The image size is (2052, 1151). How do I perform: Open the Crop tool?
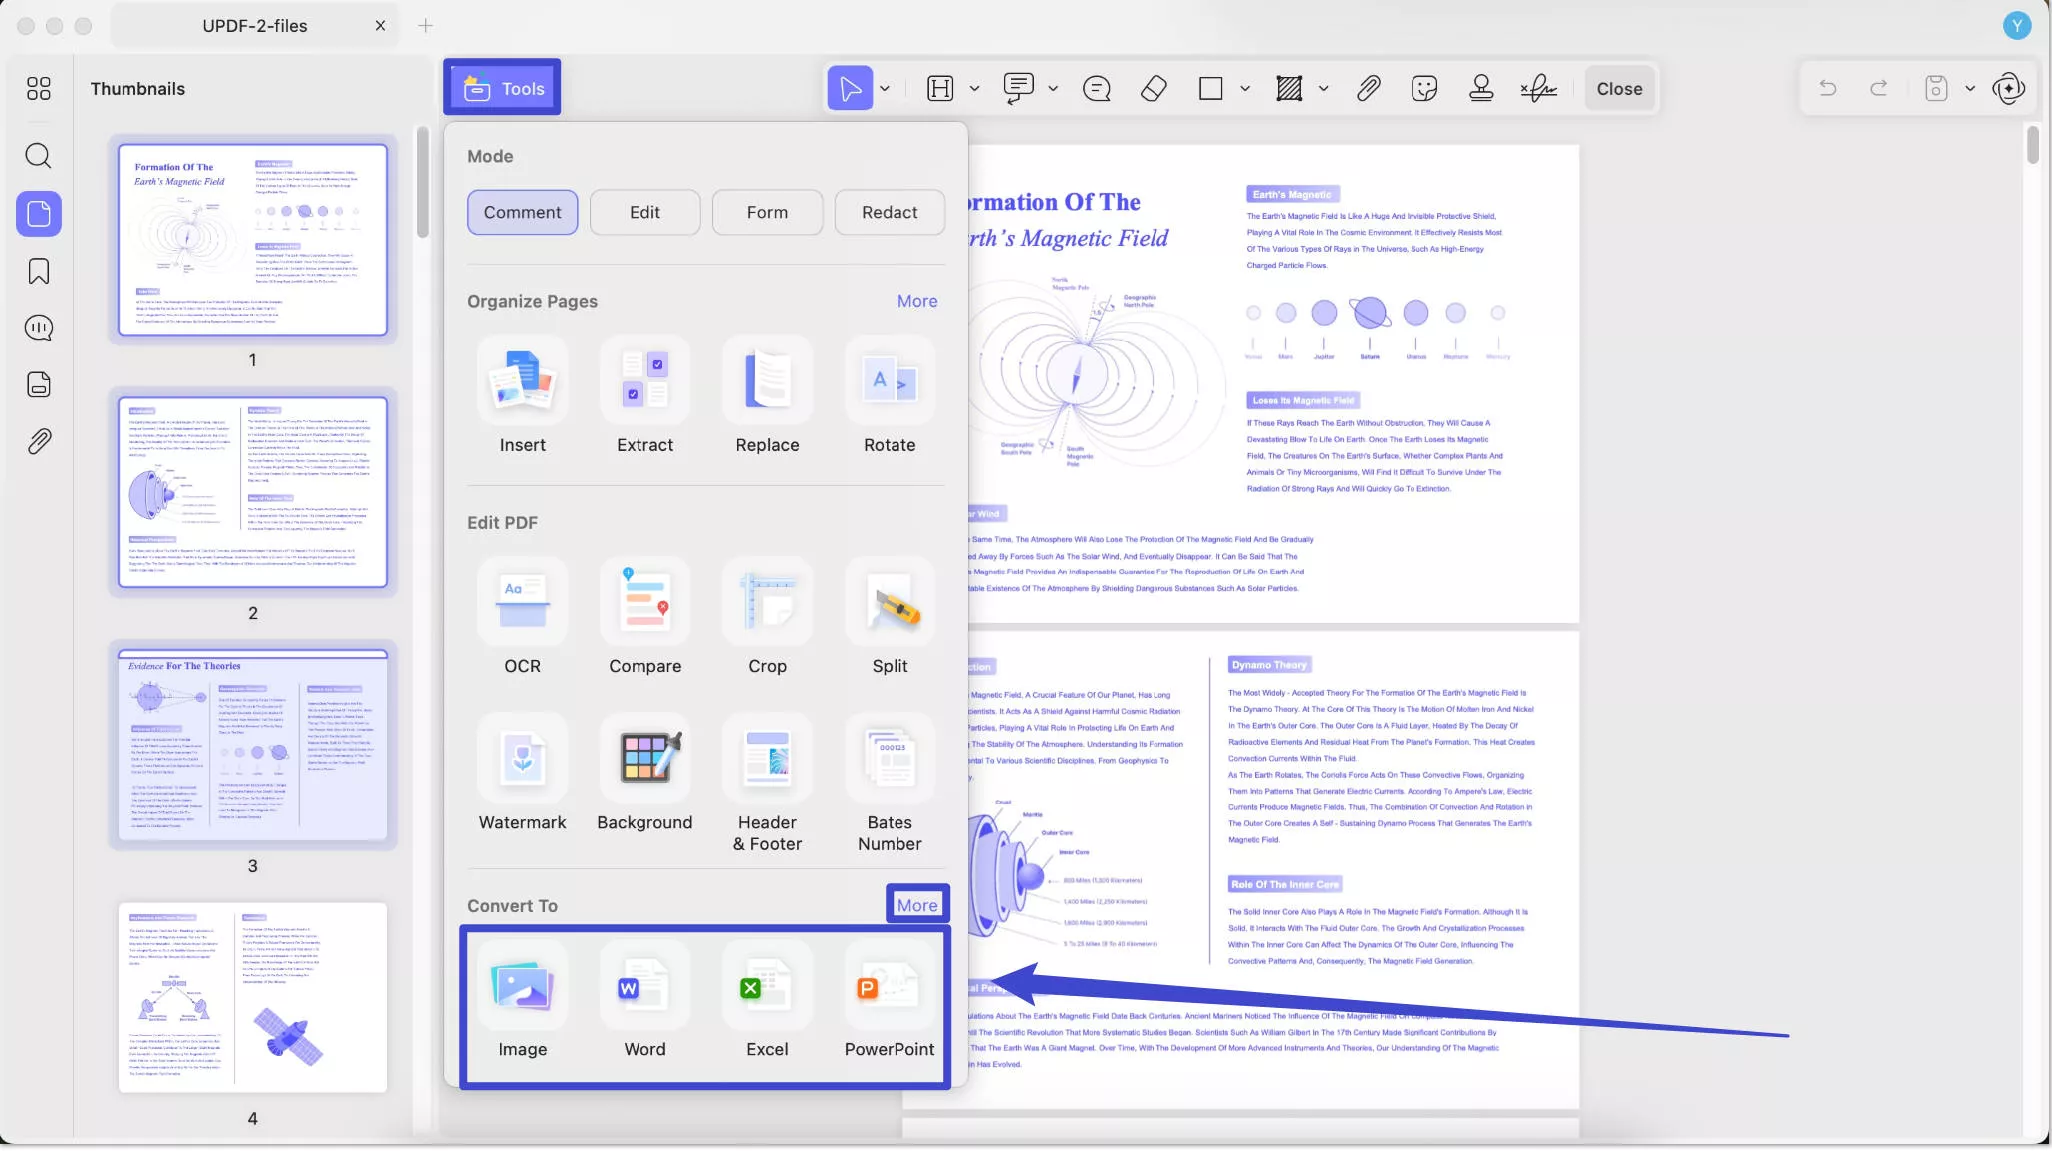767,619
